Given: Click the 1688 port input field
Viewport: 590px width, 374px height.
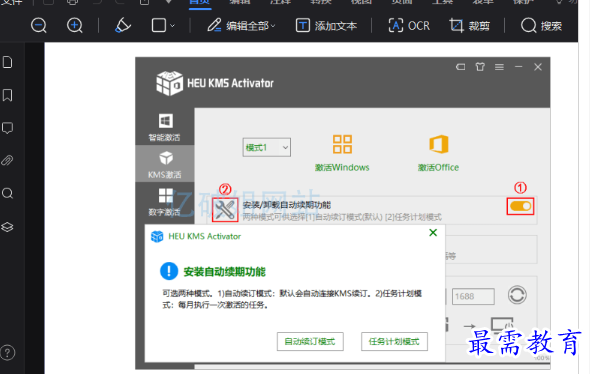Looking at the screenshot, I should pos(473,296).
